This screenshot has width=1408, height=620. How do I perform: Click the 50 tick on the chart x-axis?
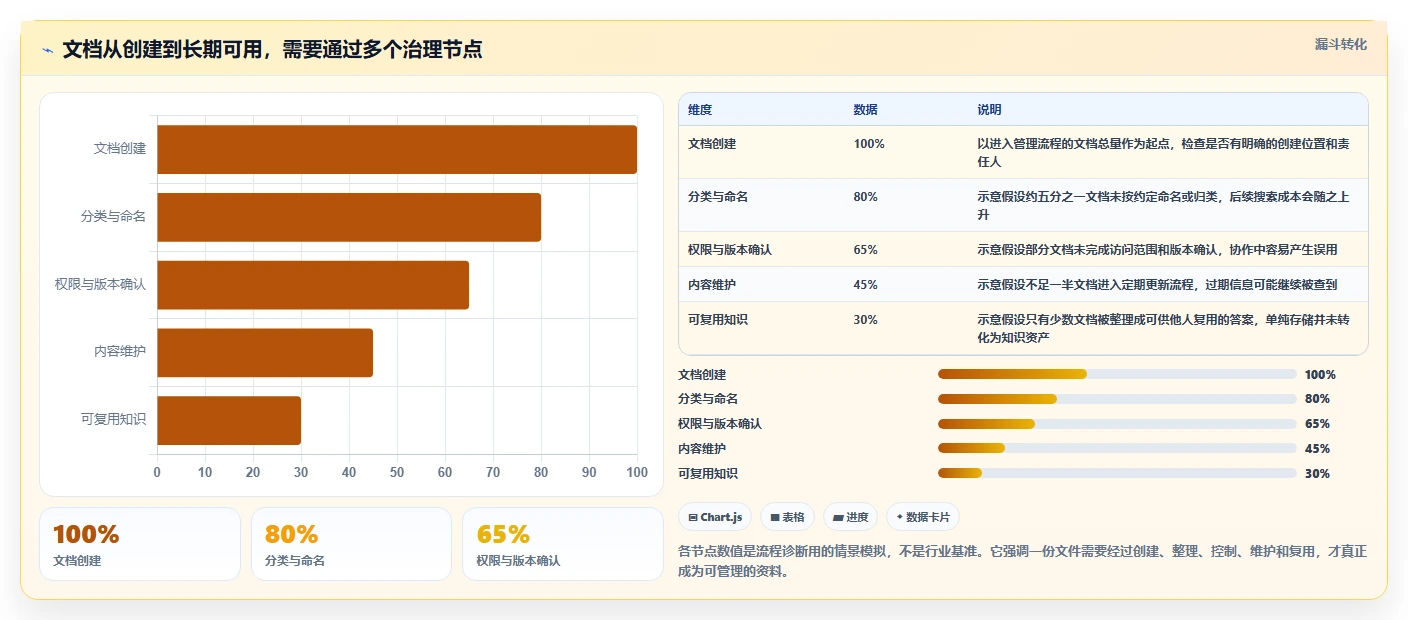(x=397, y=472)
